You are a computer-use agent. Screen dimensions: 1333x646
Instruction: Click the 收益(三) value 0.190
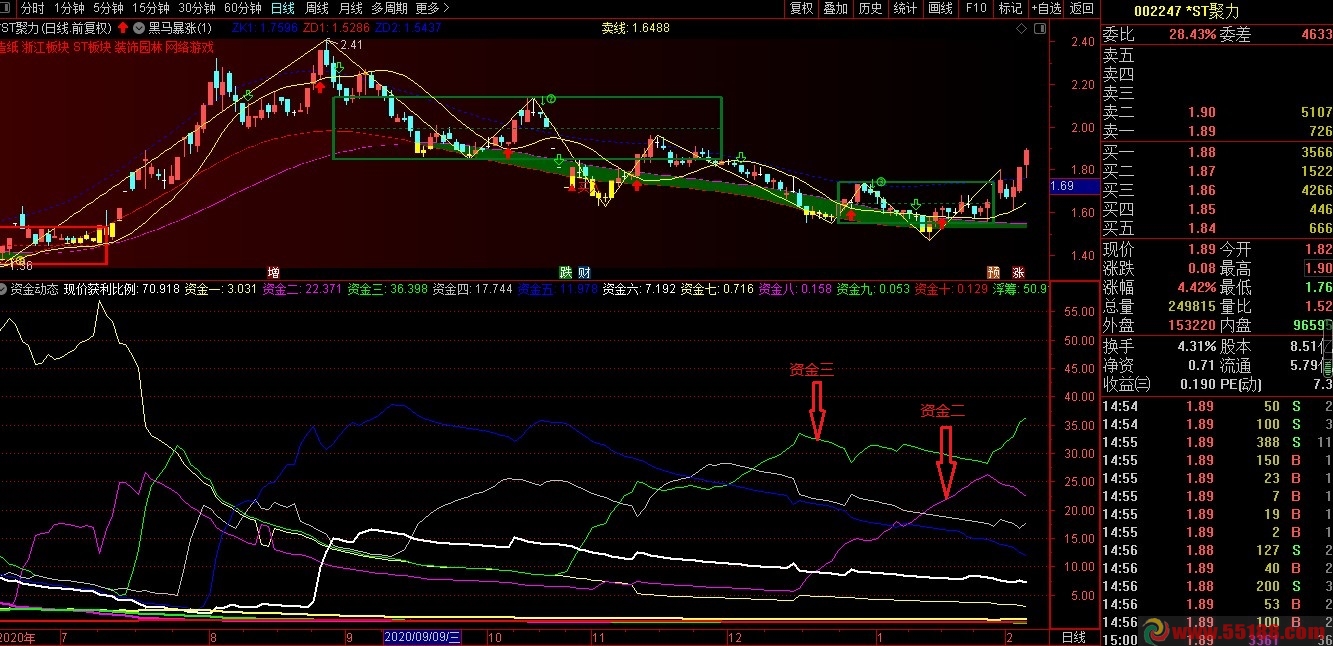1197,384
